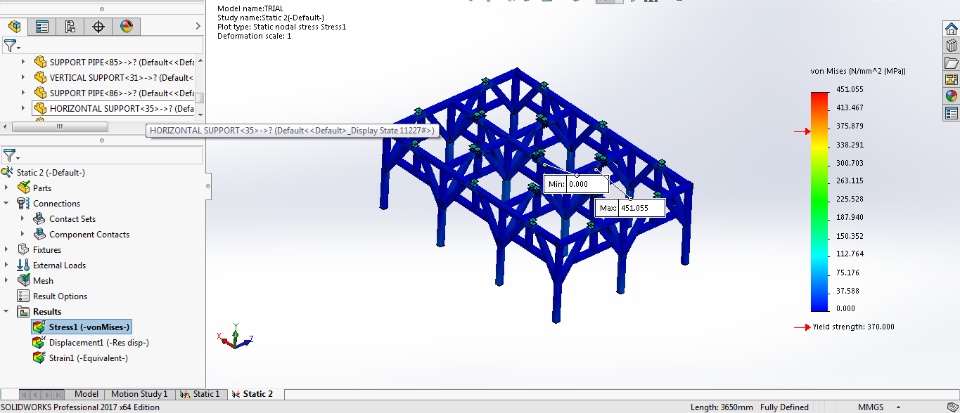Open units dropdown next to MMGS
Image resolution: width=960 pixels, height=413 pixels.
(x=899, y=407)
